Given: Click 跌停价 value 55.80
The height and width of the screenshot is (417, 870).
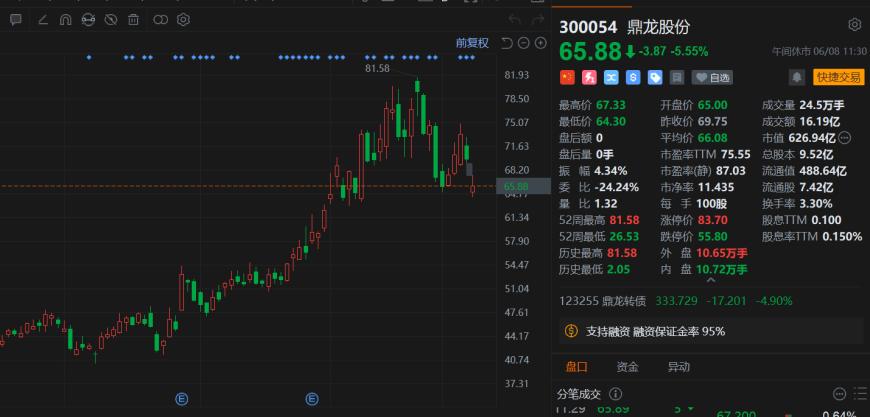Looking at the screenshot, I should [x=712, y=236].
